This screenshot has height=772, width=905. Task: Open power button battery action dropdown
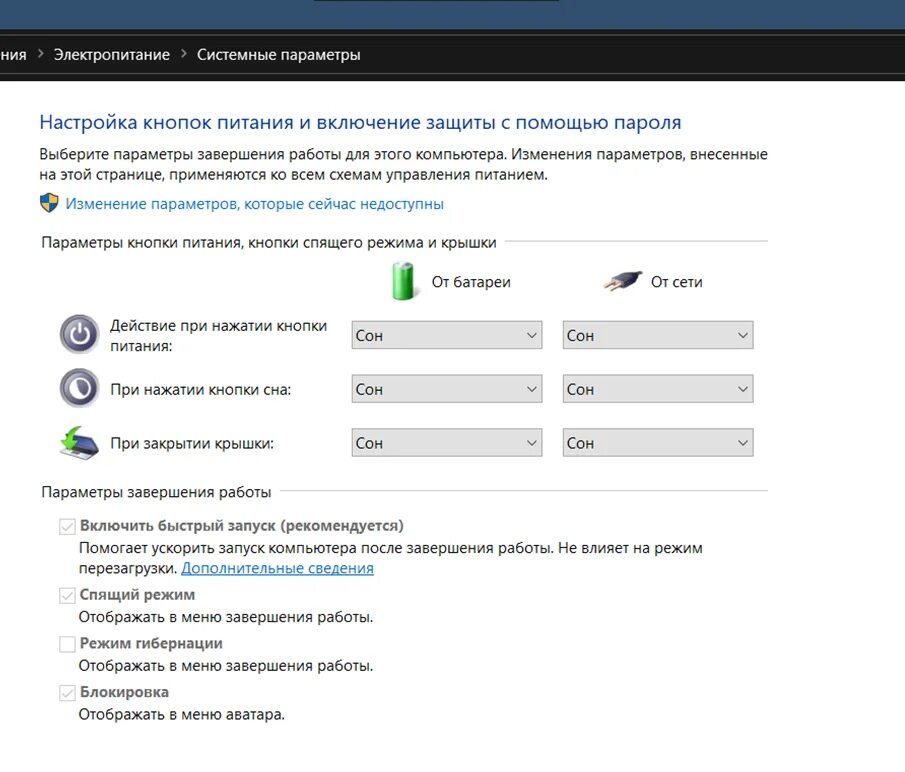point(446,336)
